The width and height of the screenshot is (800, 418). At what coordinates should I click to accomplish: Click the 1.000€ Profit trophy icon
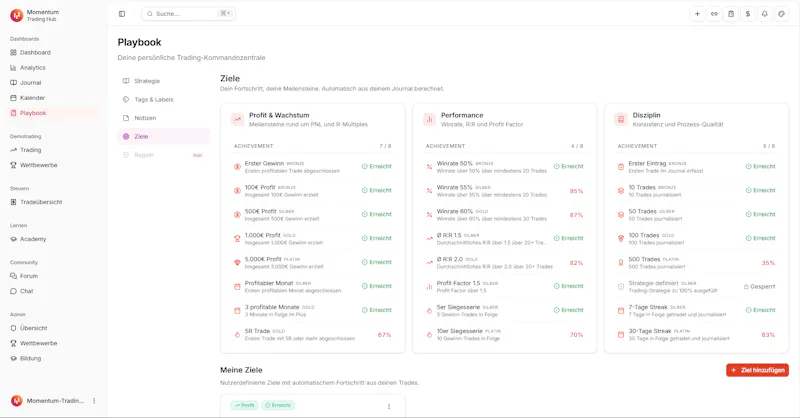(237, 238)
